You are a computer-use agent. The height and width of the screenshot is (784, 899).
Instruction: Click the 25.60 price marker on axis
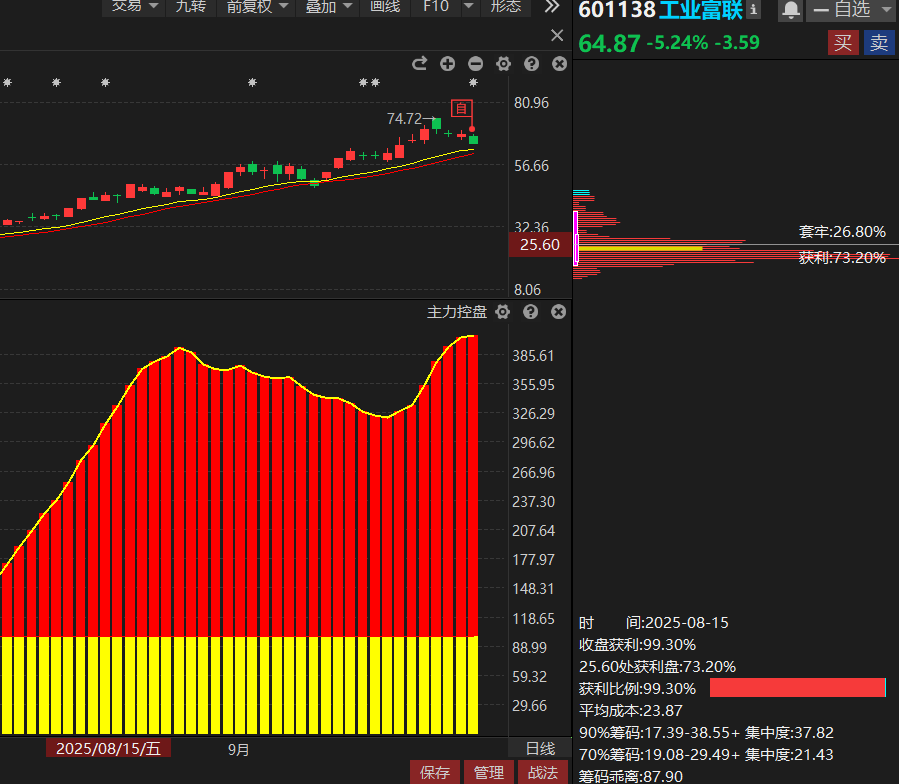point(539,245)
